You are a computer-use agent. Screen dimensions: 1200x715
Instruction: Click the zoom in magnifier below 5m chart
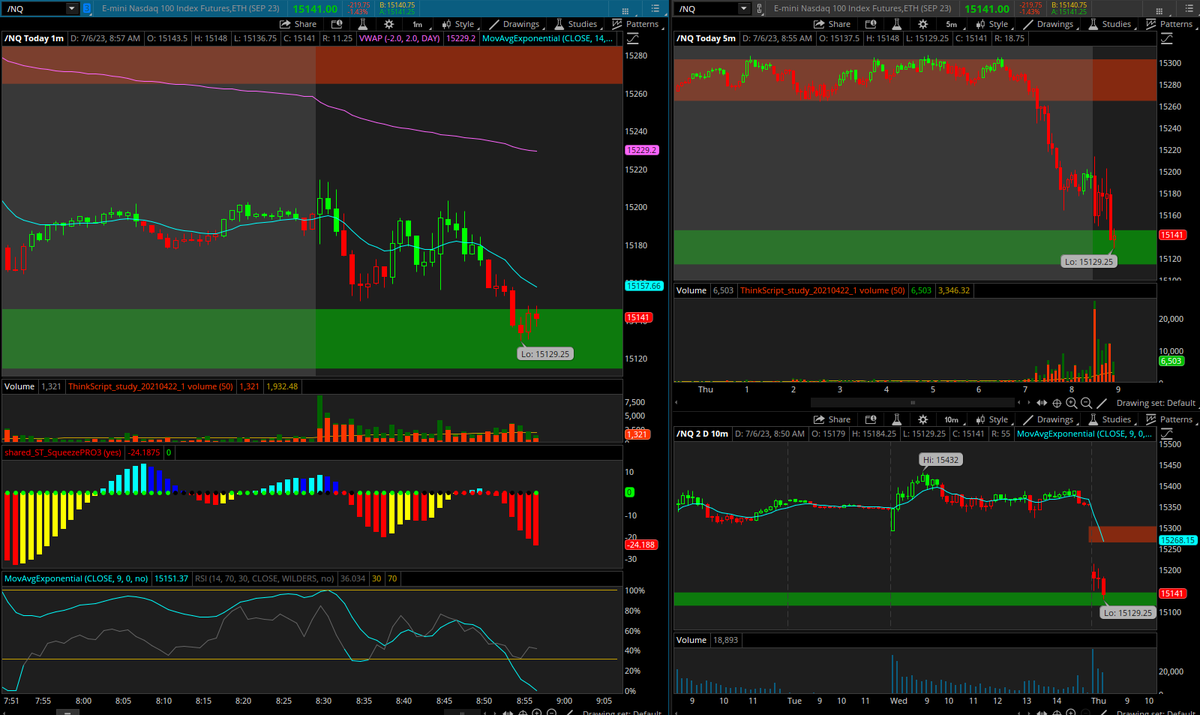point(1073,403)
